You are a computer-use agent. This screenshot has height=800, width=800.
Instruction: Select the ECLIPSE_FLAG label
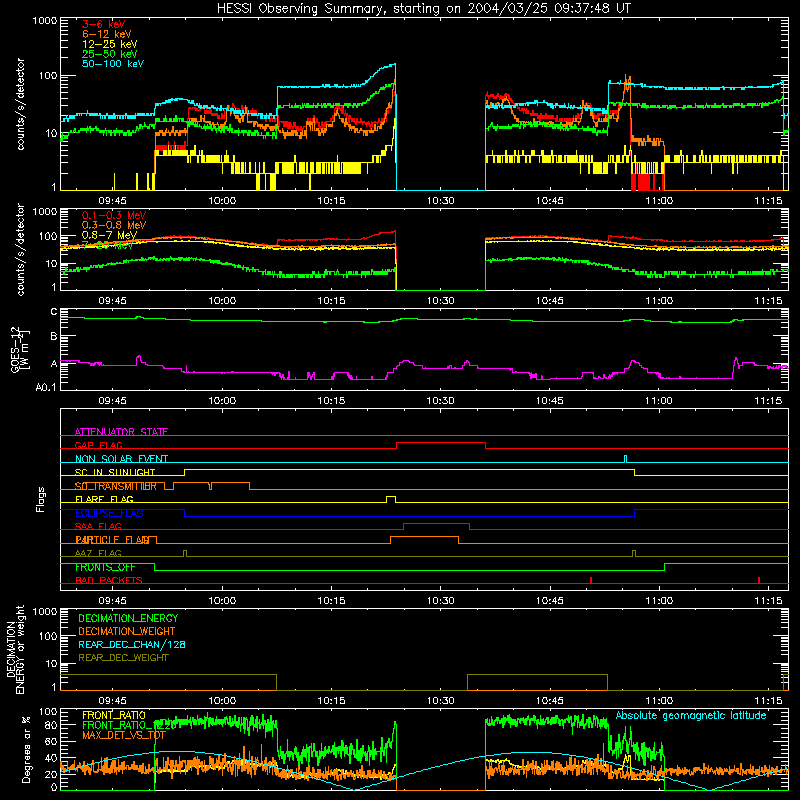point(109,513)
